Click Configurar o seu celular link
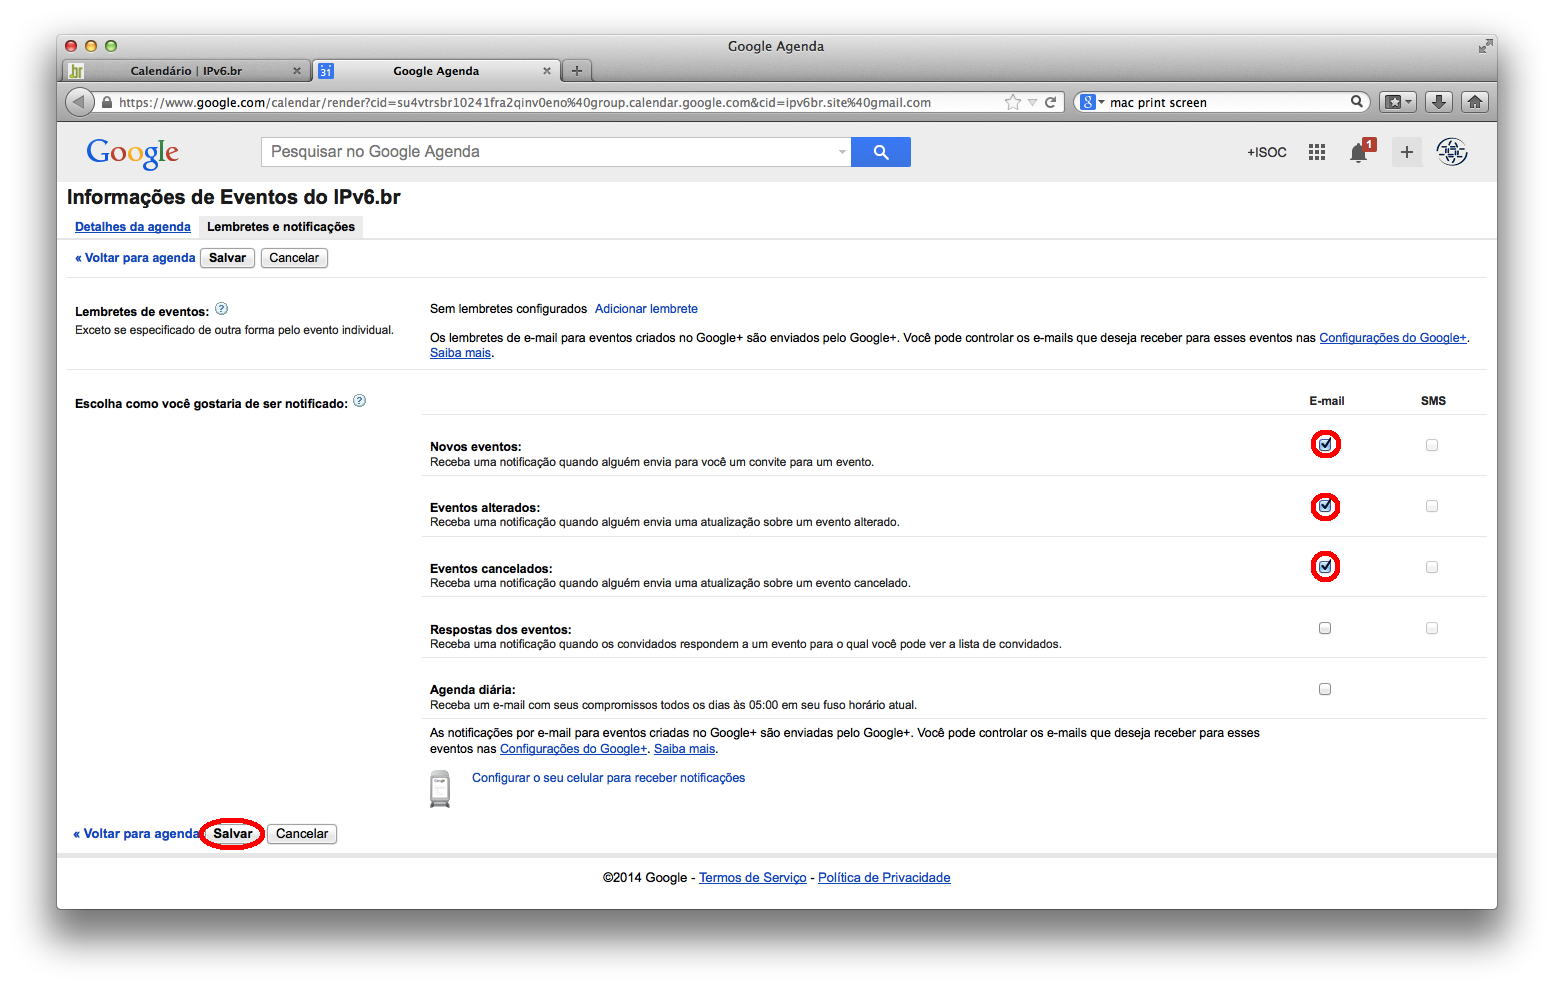The height and width of the screenshot is (988, 1554). (608, 778)
